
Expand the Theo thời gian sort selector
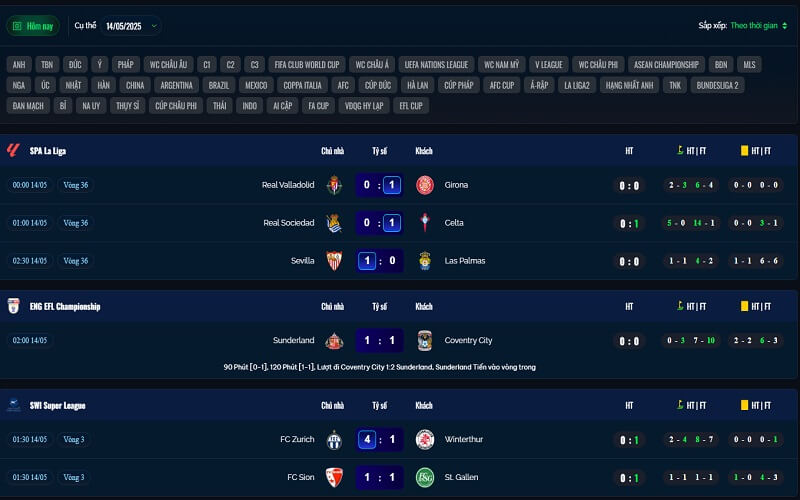pyautogui.click(x=759, y=26)
